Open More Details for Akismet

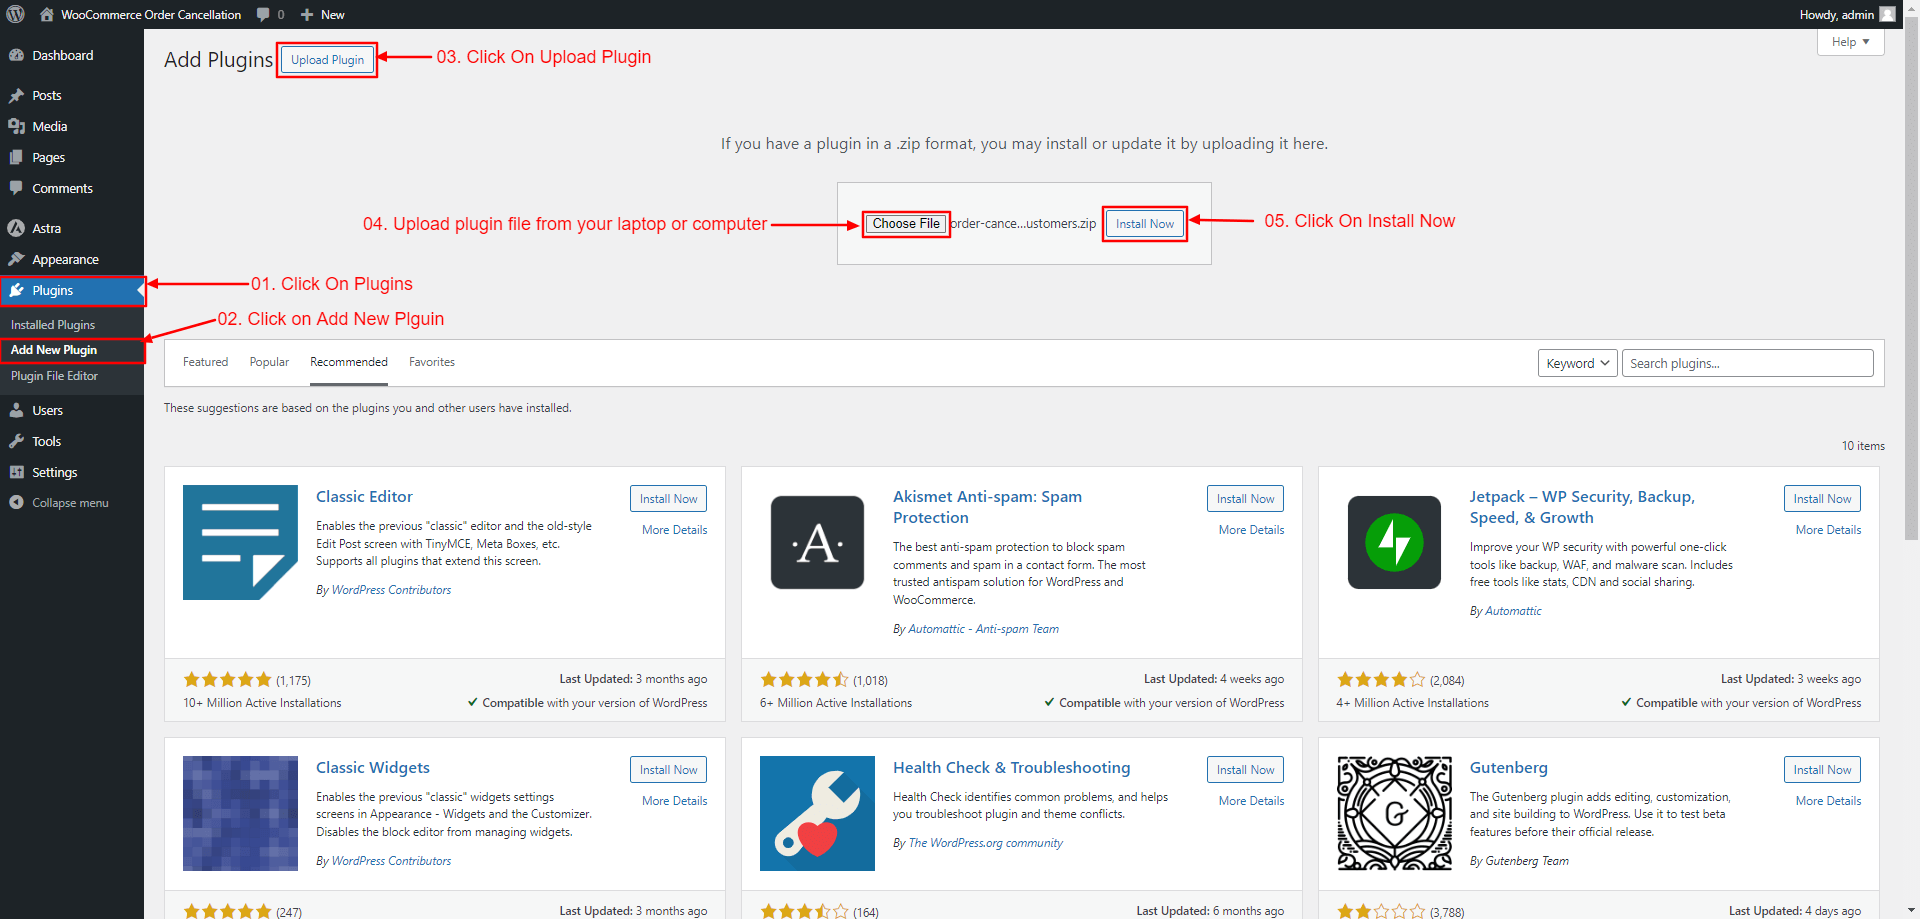point(1251,530)
